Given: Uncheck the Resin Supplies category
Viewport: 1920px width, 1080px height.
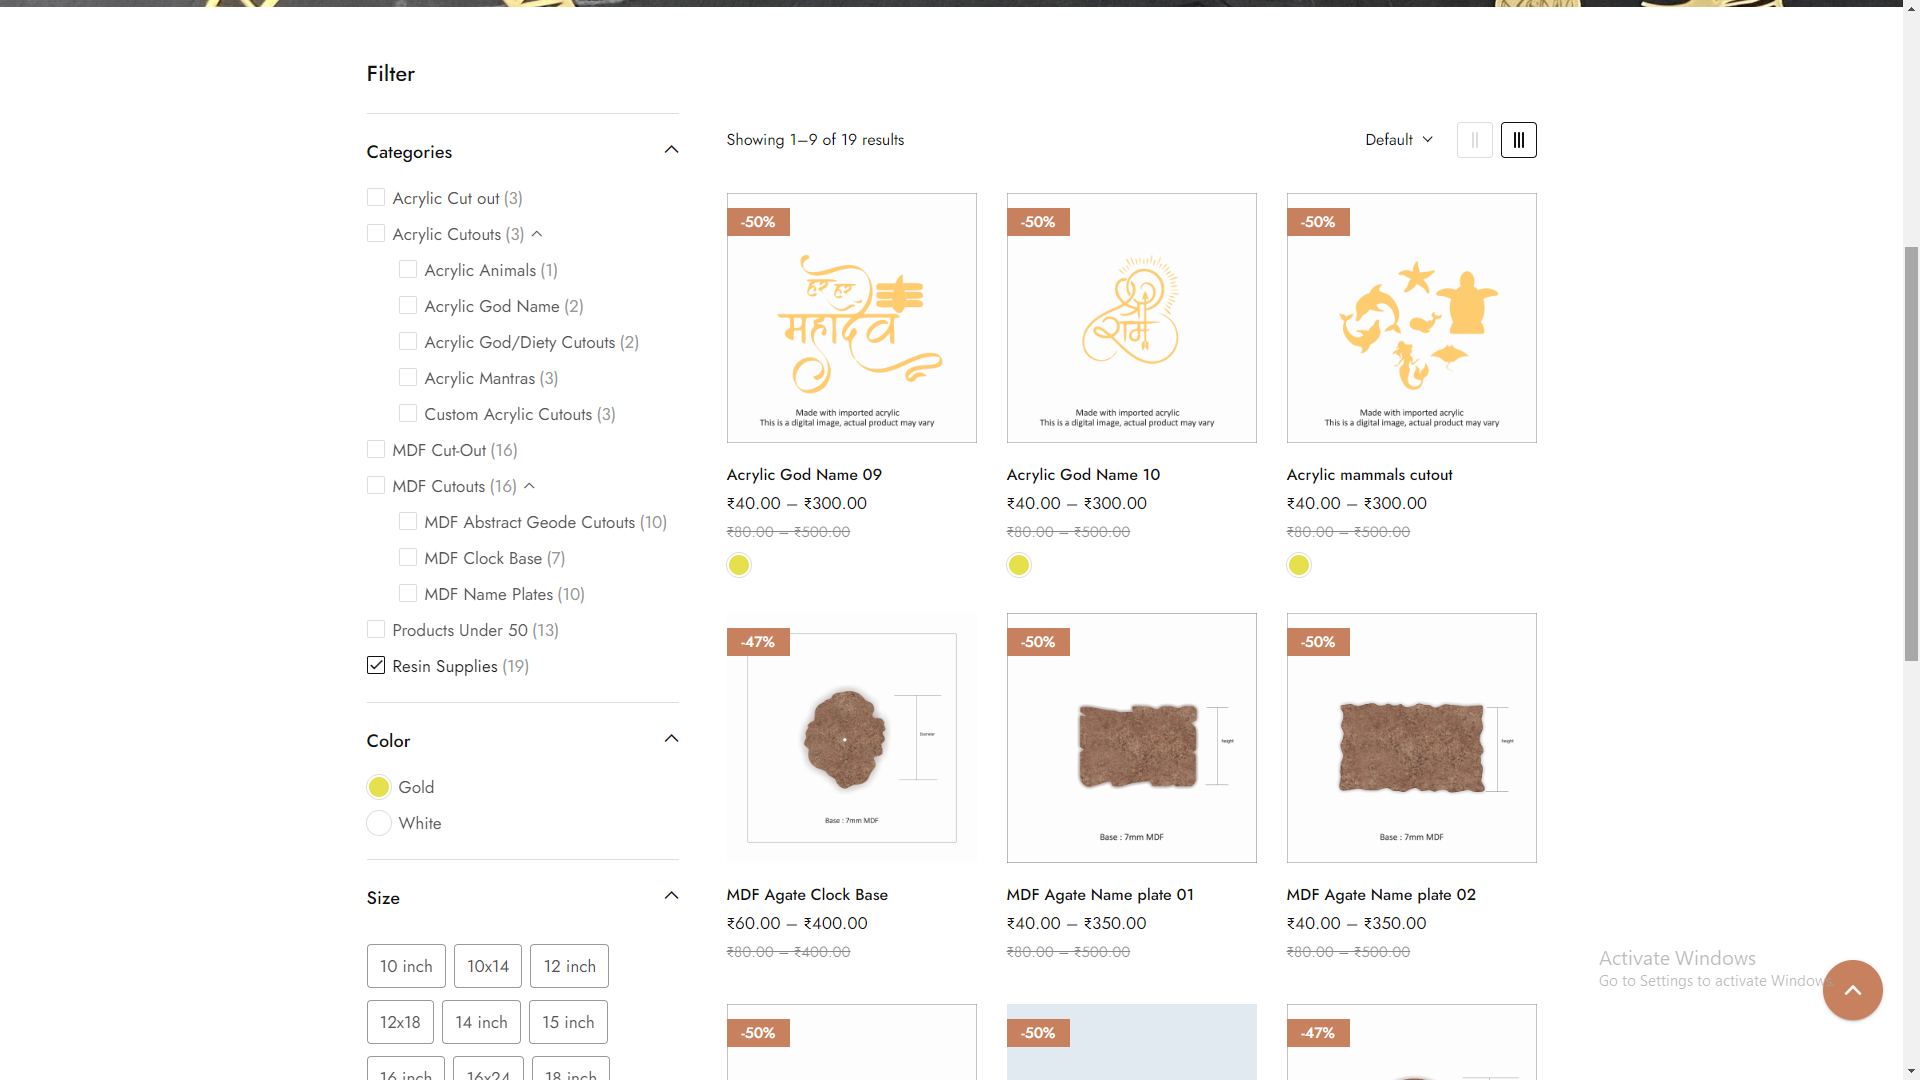Looking at the screenshot, I should tap(376, 666).
